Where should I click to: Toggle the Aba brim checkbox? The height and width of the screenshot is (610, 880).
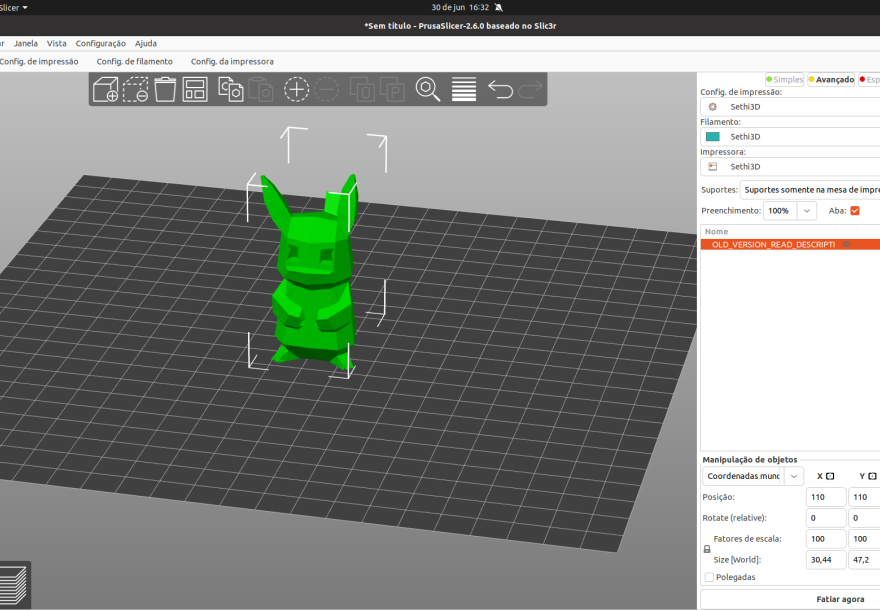pyautogui.click(x=855, y=210)
